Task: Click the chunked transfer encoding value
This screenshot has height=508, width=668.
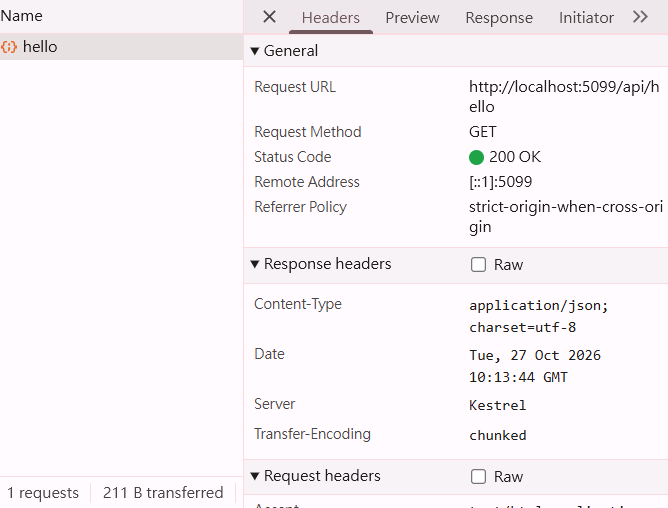Action: pos(497,435)
